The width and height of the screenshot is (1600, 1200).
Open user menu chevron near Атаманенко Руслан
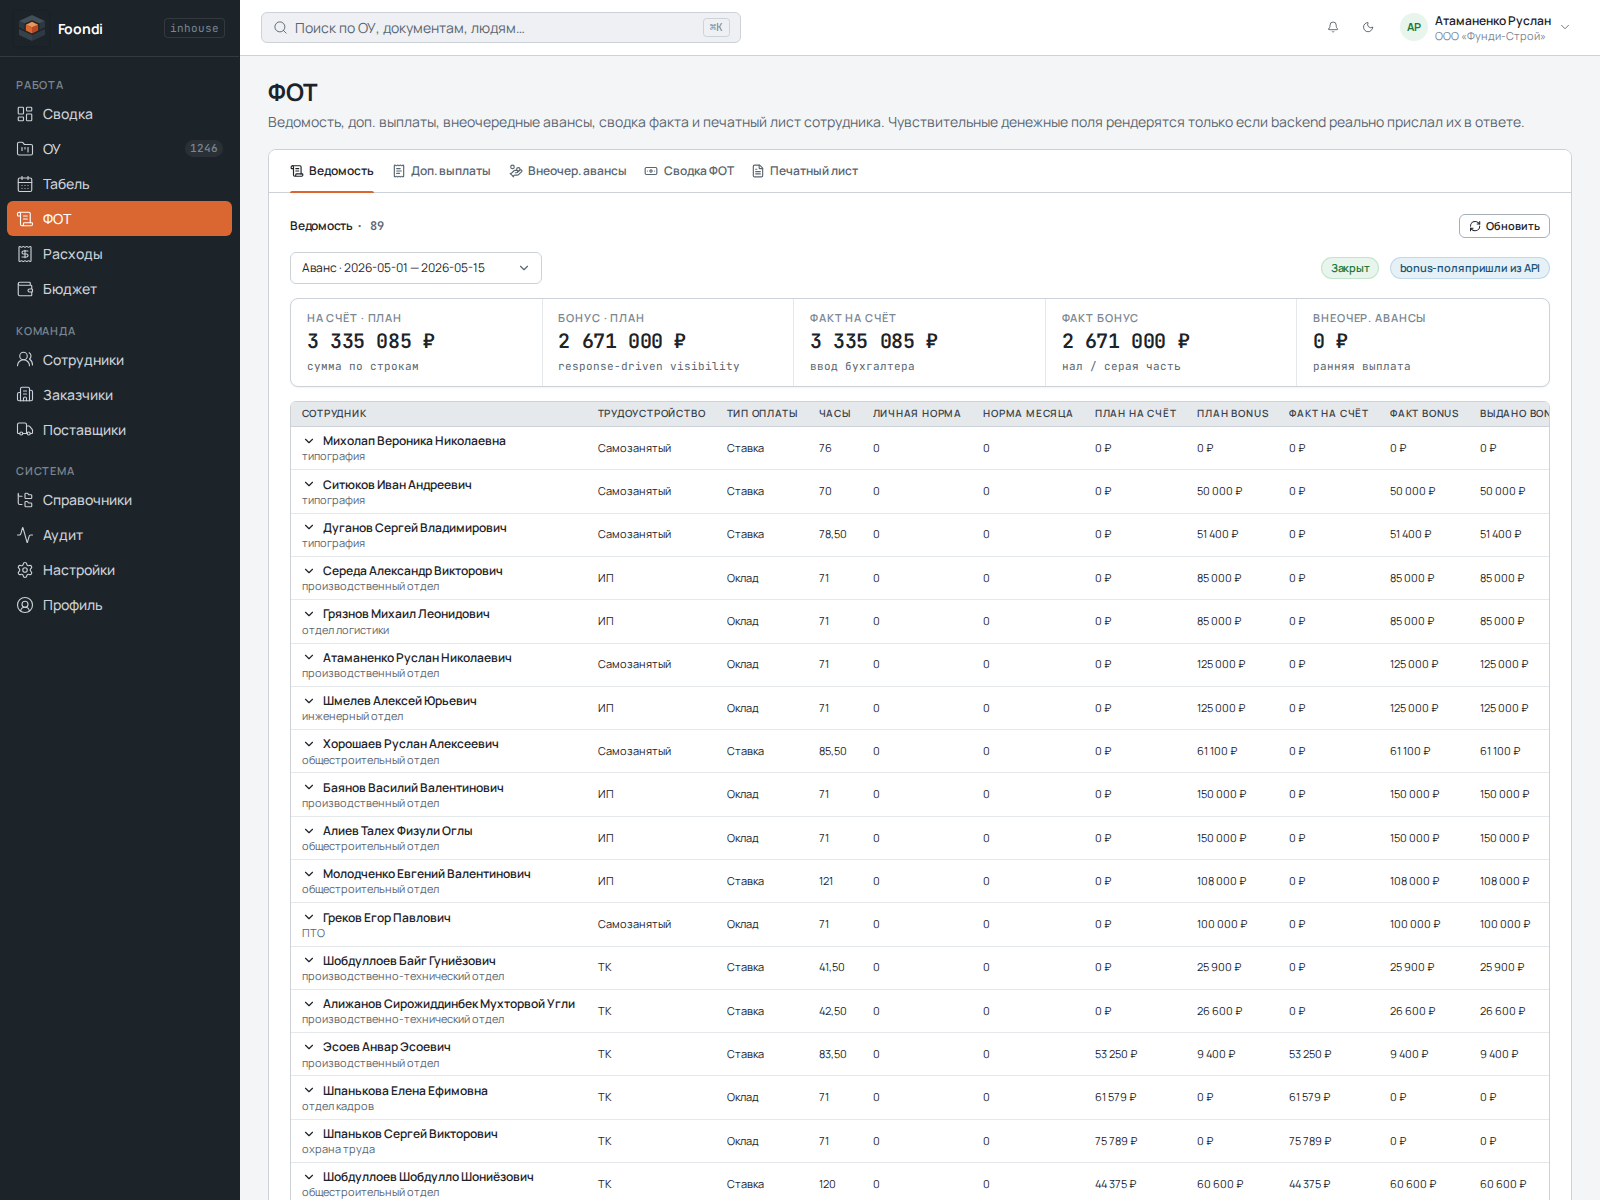tap(1565, 28)
